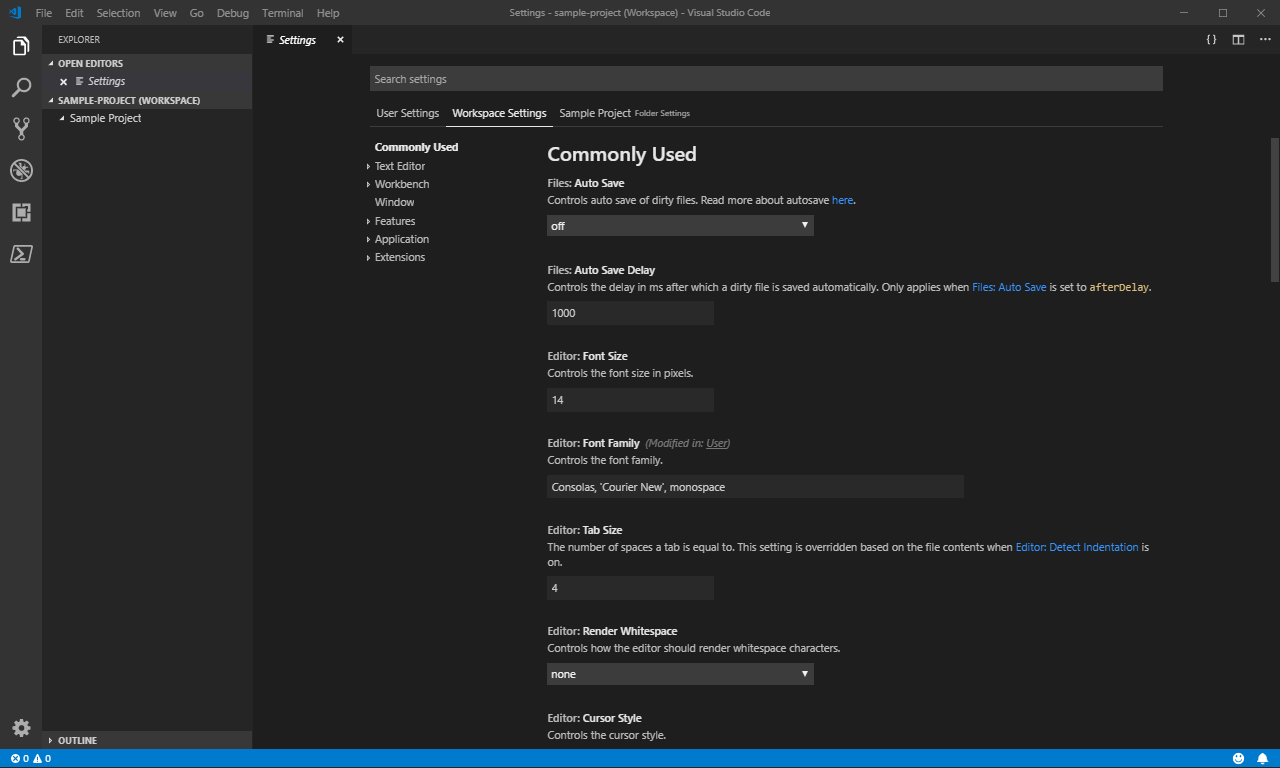Viewport: 1280px width, 768px height.
Task: Click the warnings count in the status bar
Action: [x=42, y=759]
